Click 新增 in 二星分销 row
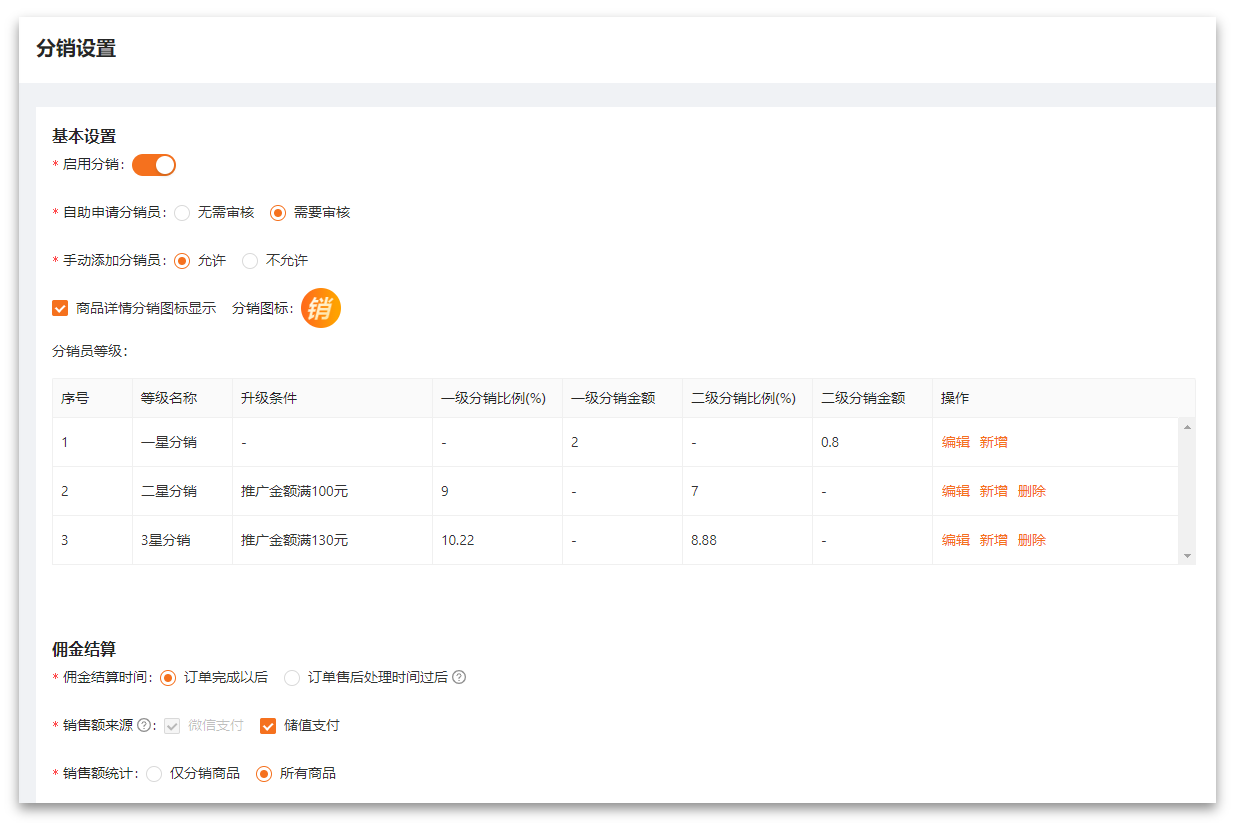This screenshot has width=1240, height=823. [994, 491]
